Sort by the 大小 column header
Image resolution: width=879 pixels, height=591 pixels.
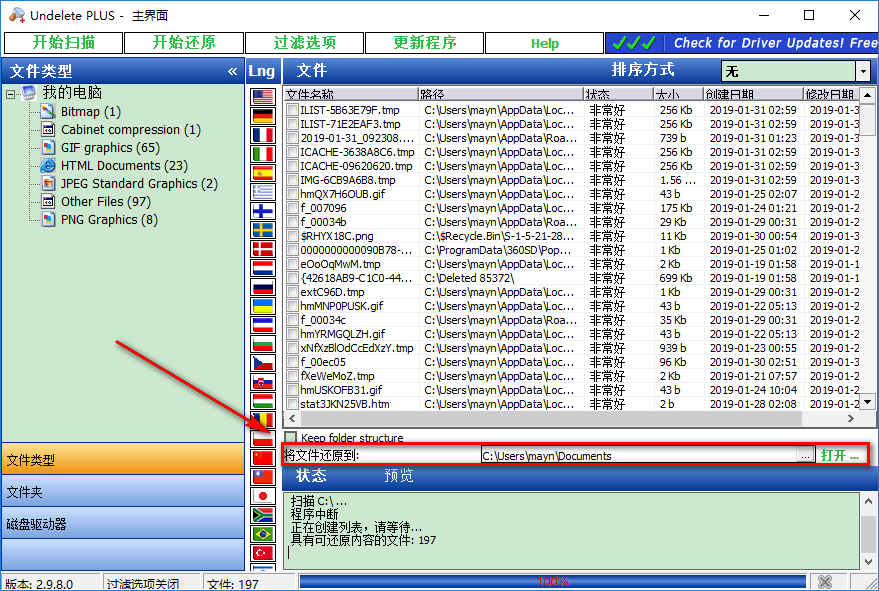[x=678, y=94]
